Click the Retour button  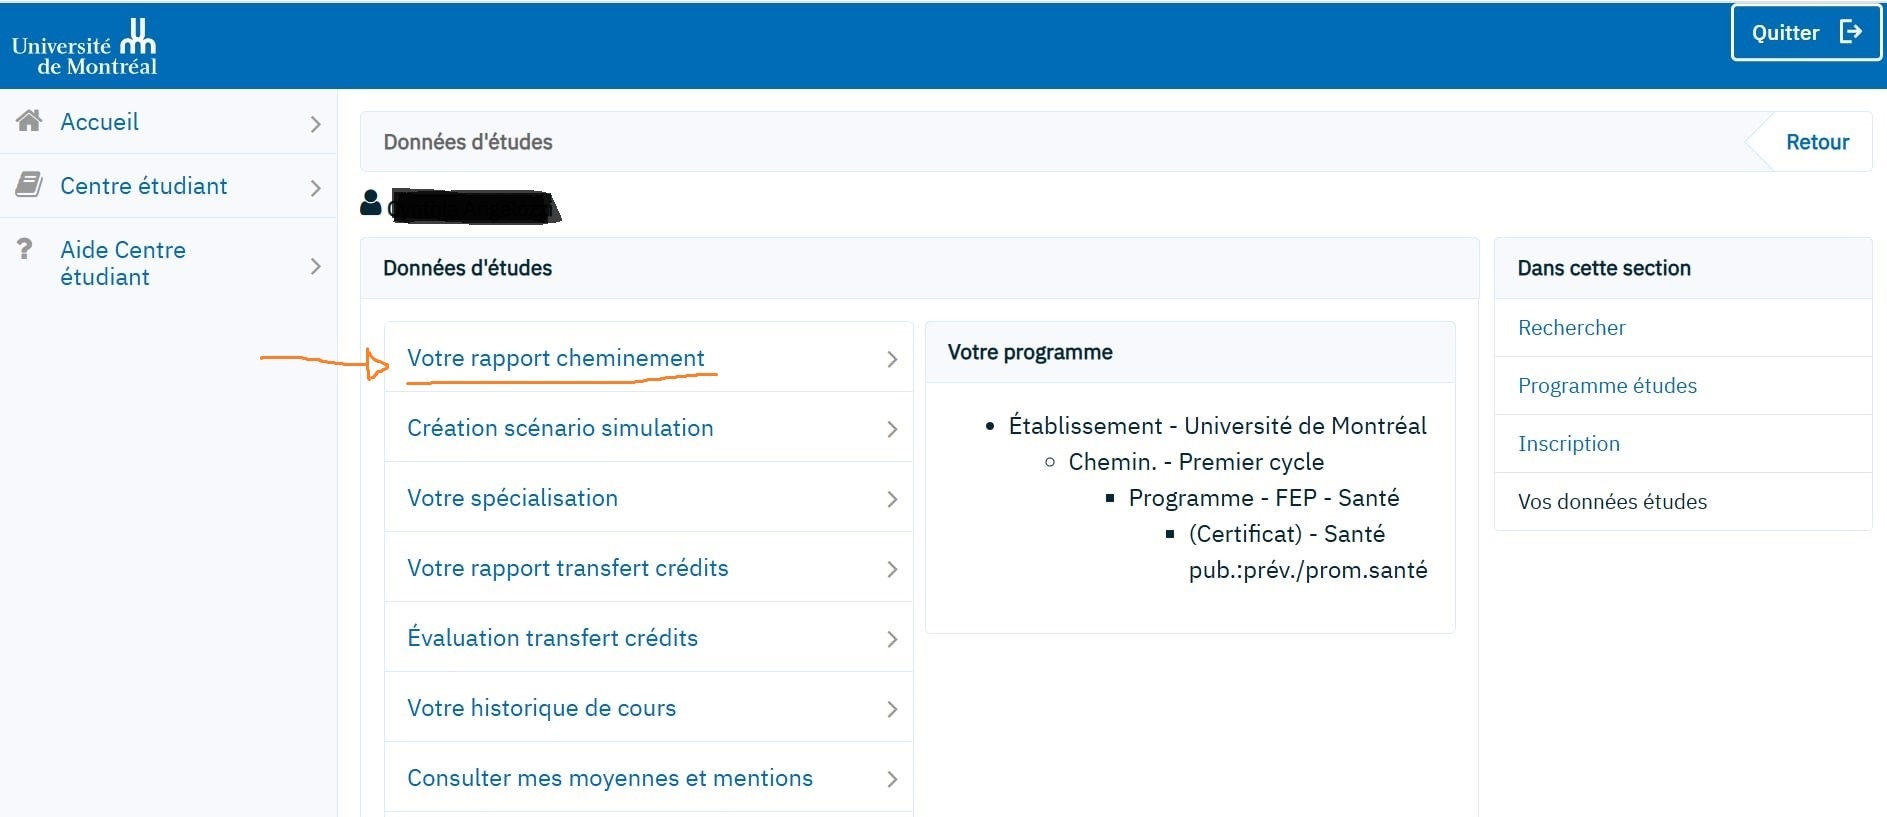point(1816,142)
